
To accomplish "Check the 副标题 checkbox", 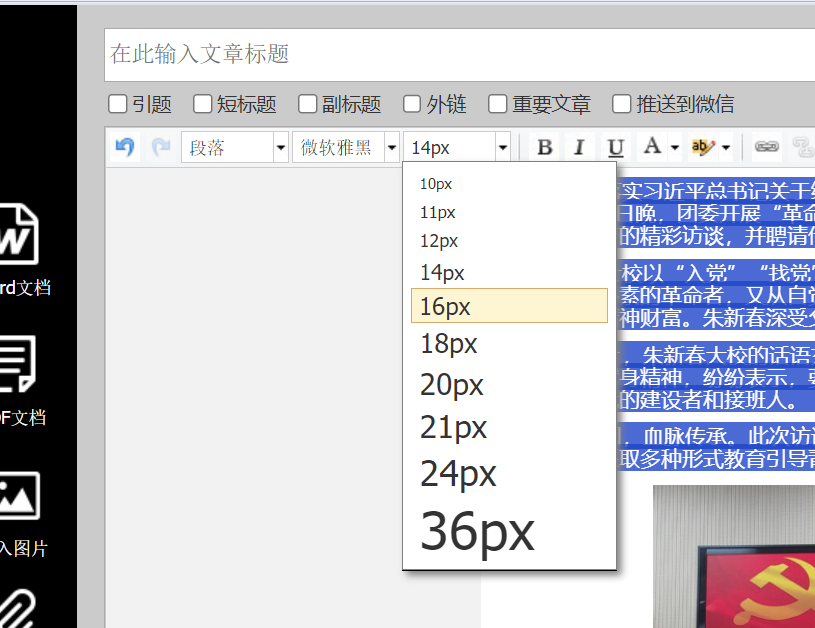I will click(x=307, y=104).
